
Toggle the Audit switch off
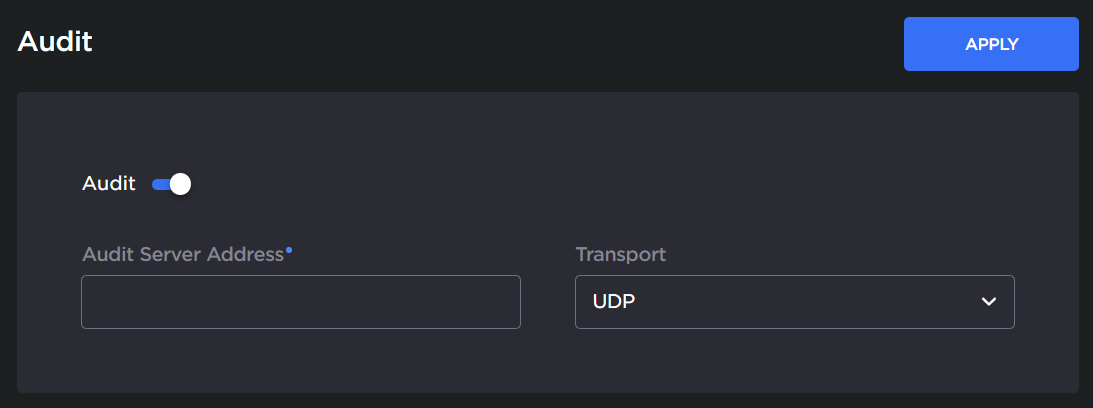coord(171,184)
